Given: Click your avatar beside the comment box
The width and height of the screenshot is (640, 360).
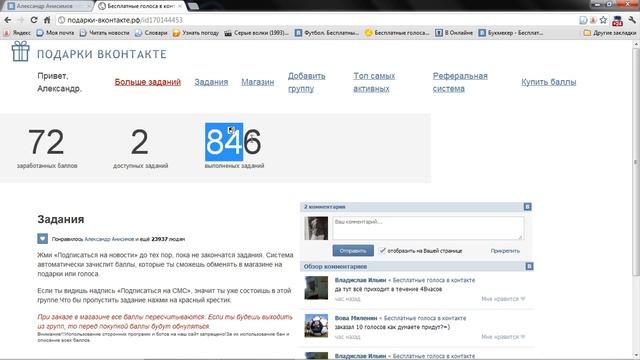Looking at the screenshot, I should pyautogui.click(x=316, y=228).
